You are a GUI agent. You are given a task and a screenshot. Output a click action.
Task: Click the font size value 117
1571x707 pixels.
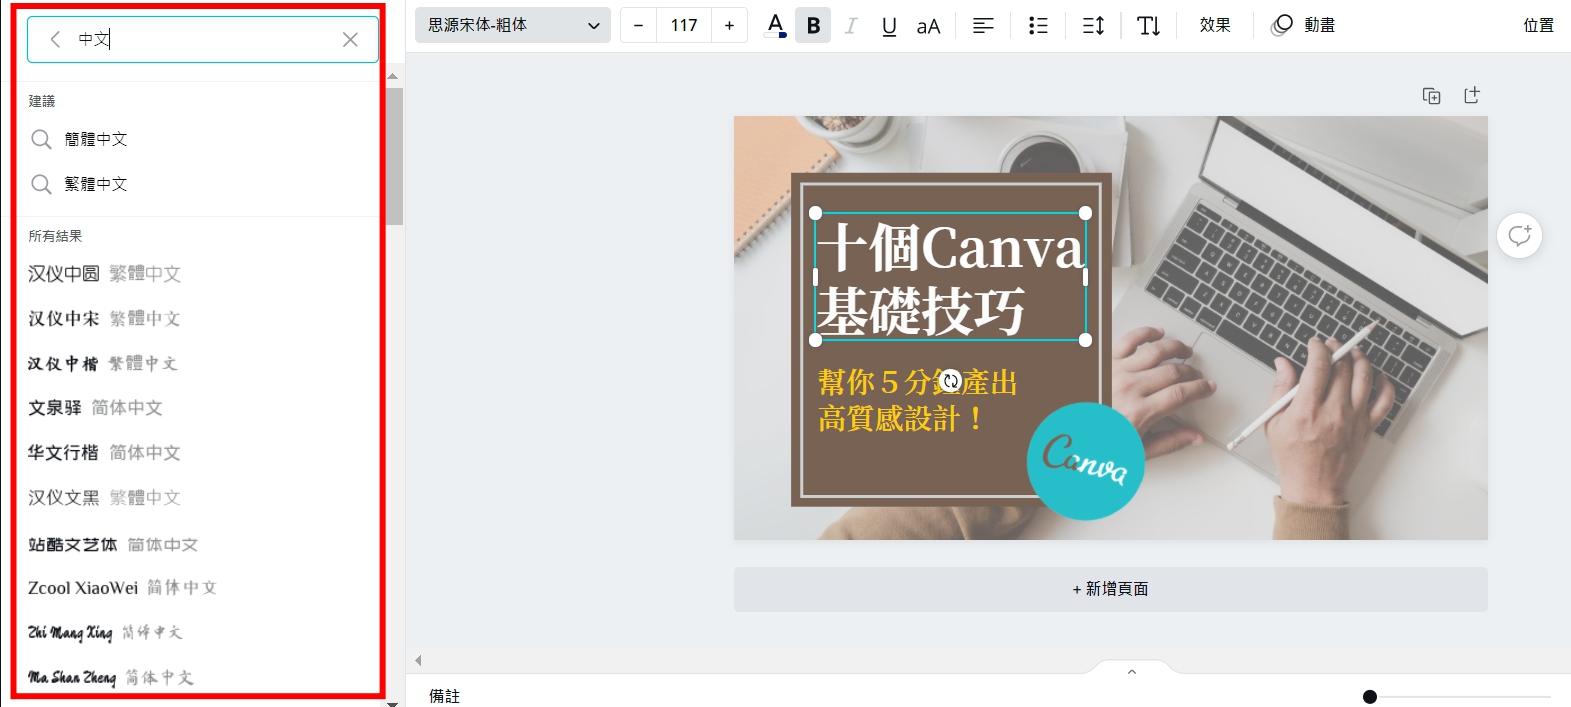(684, 25)
